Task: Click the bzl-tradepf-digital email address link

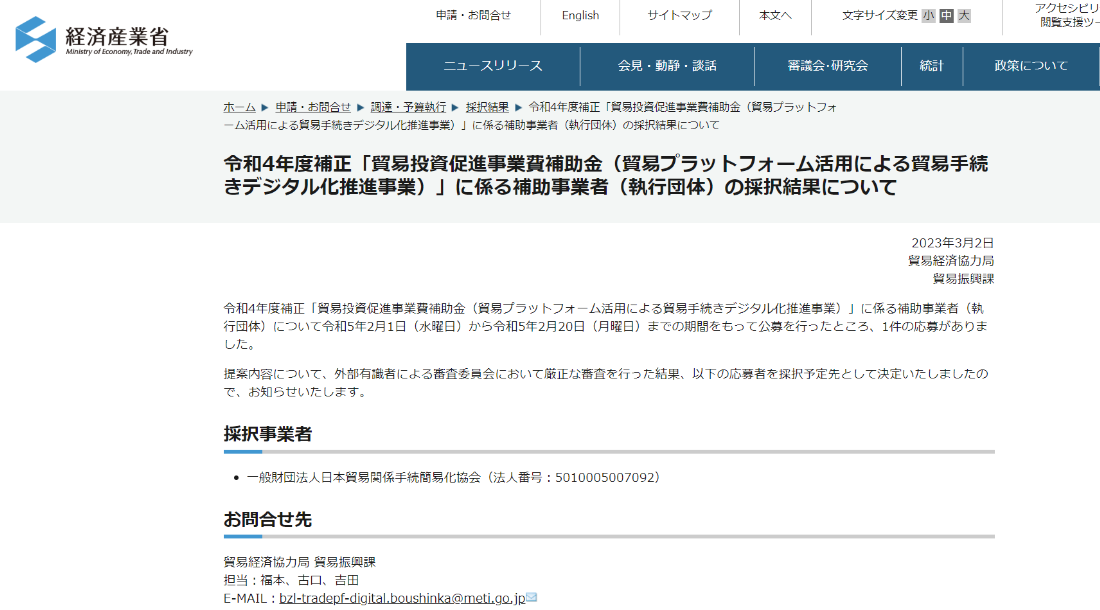Action: [402, 598]
